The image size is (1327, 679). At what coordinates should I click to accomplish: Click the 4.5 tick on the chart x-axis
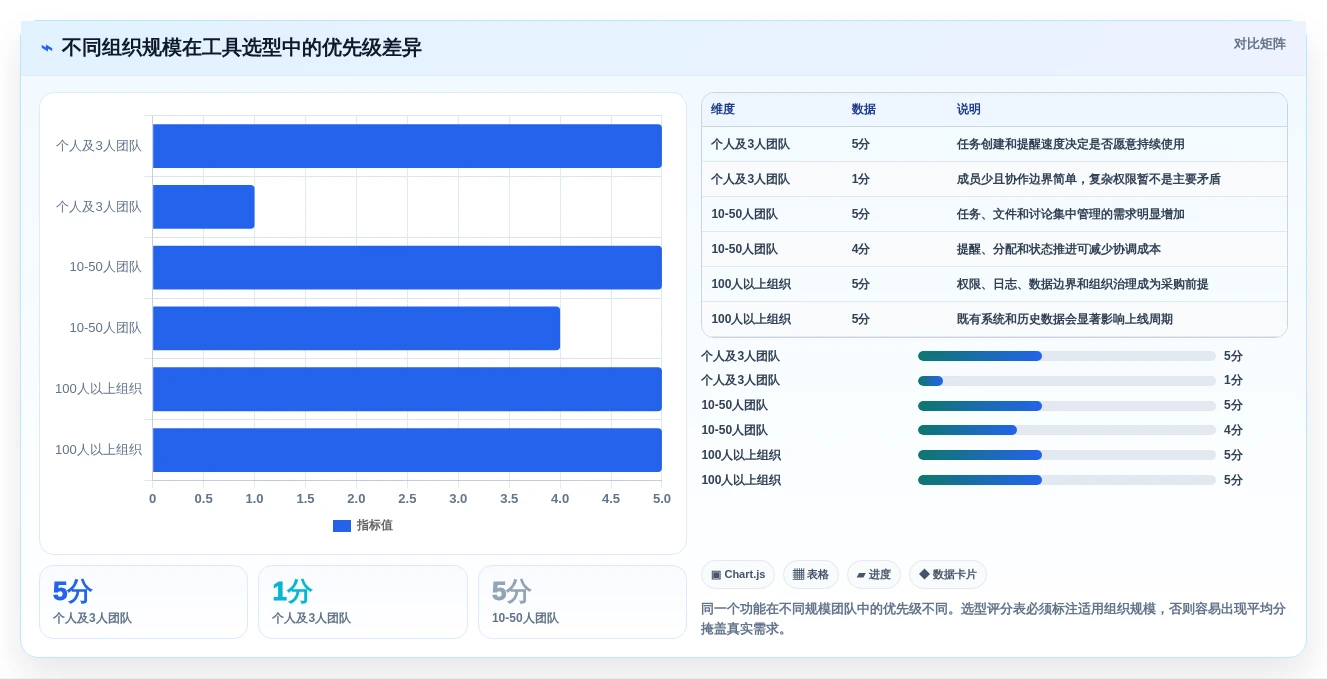[611, 499]
